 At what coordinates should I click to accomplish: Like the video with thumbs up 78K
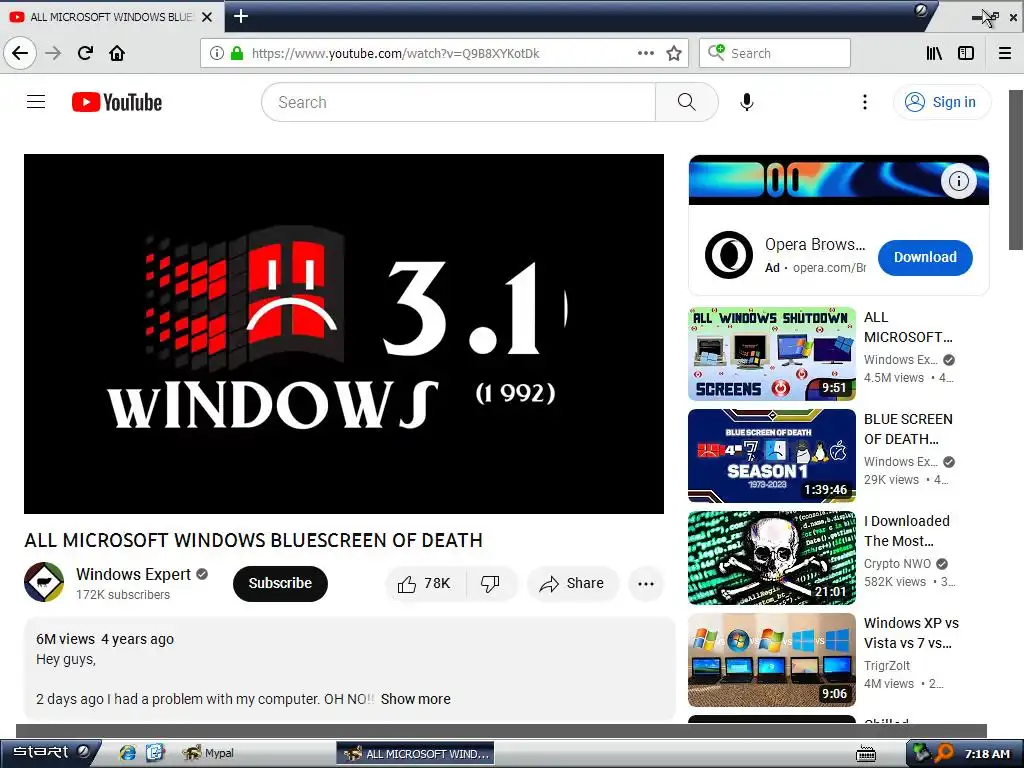pos(425,583)
